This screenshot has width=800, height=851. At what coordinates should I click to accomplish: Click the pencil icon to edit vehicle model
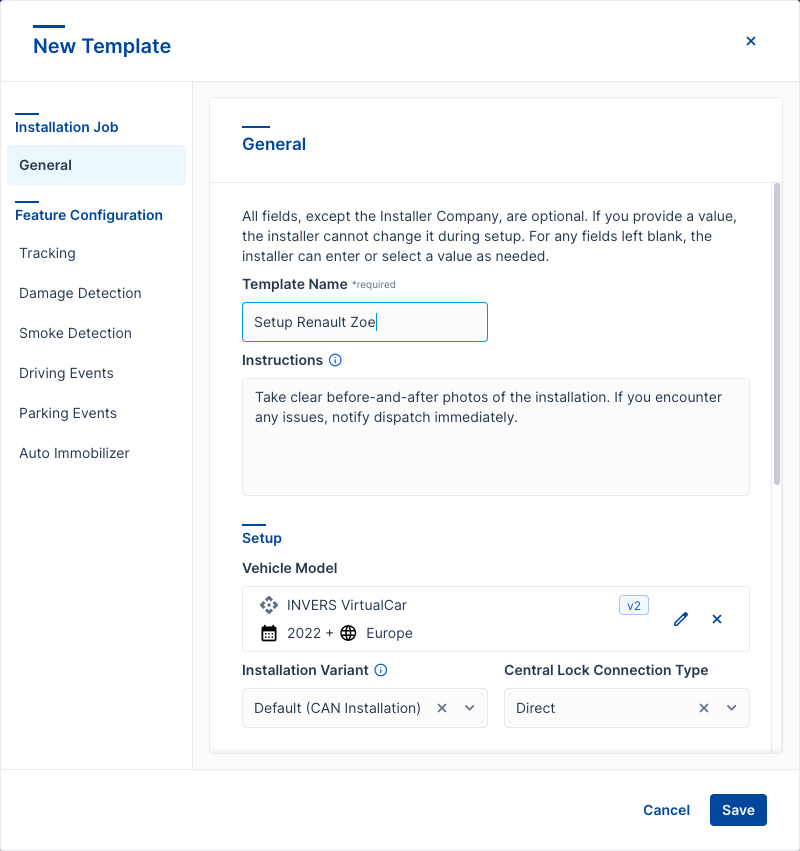(x=681, y=619)
